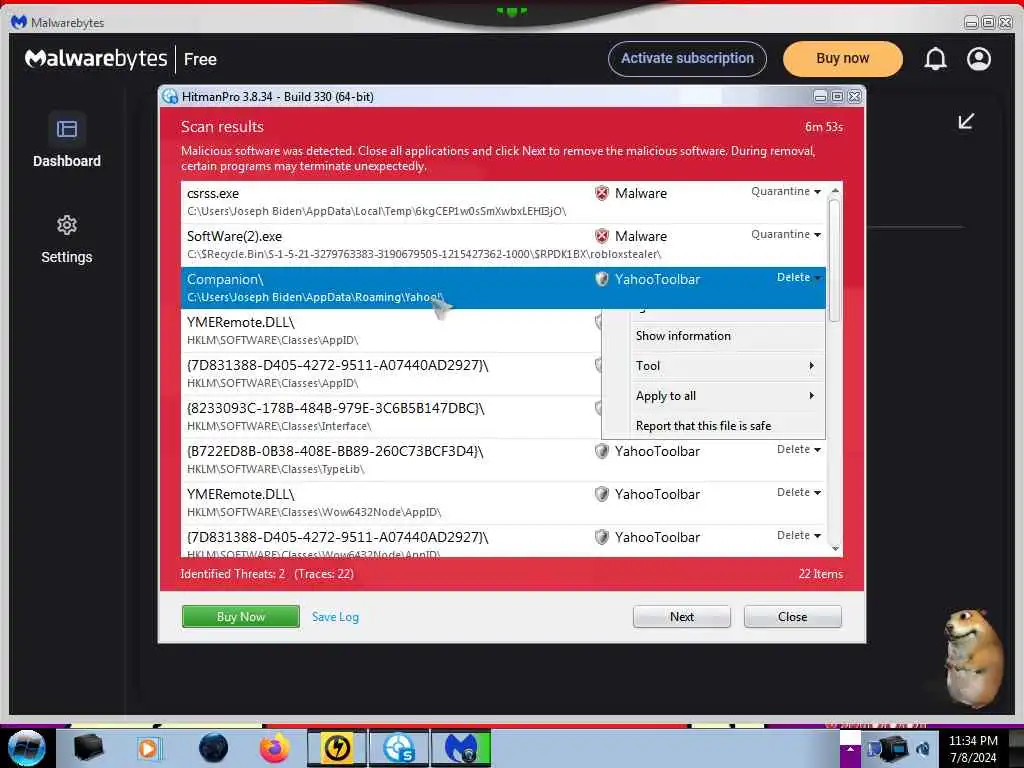The height and width of the screenshot is (768, 1024).
Task: Open the media player taskbar icon
Action: (x=149, y=748)
